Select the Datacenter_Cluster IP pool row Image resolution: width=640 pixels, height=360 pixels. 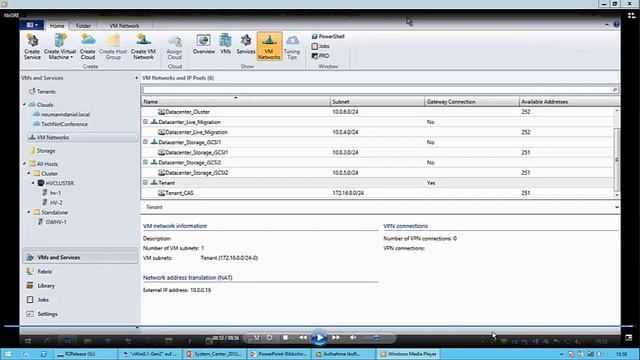377,112
